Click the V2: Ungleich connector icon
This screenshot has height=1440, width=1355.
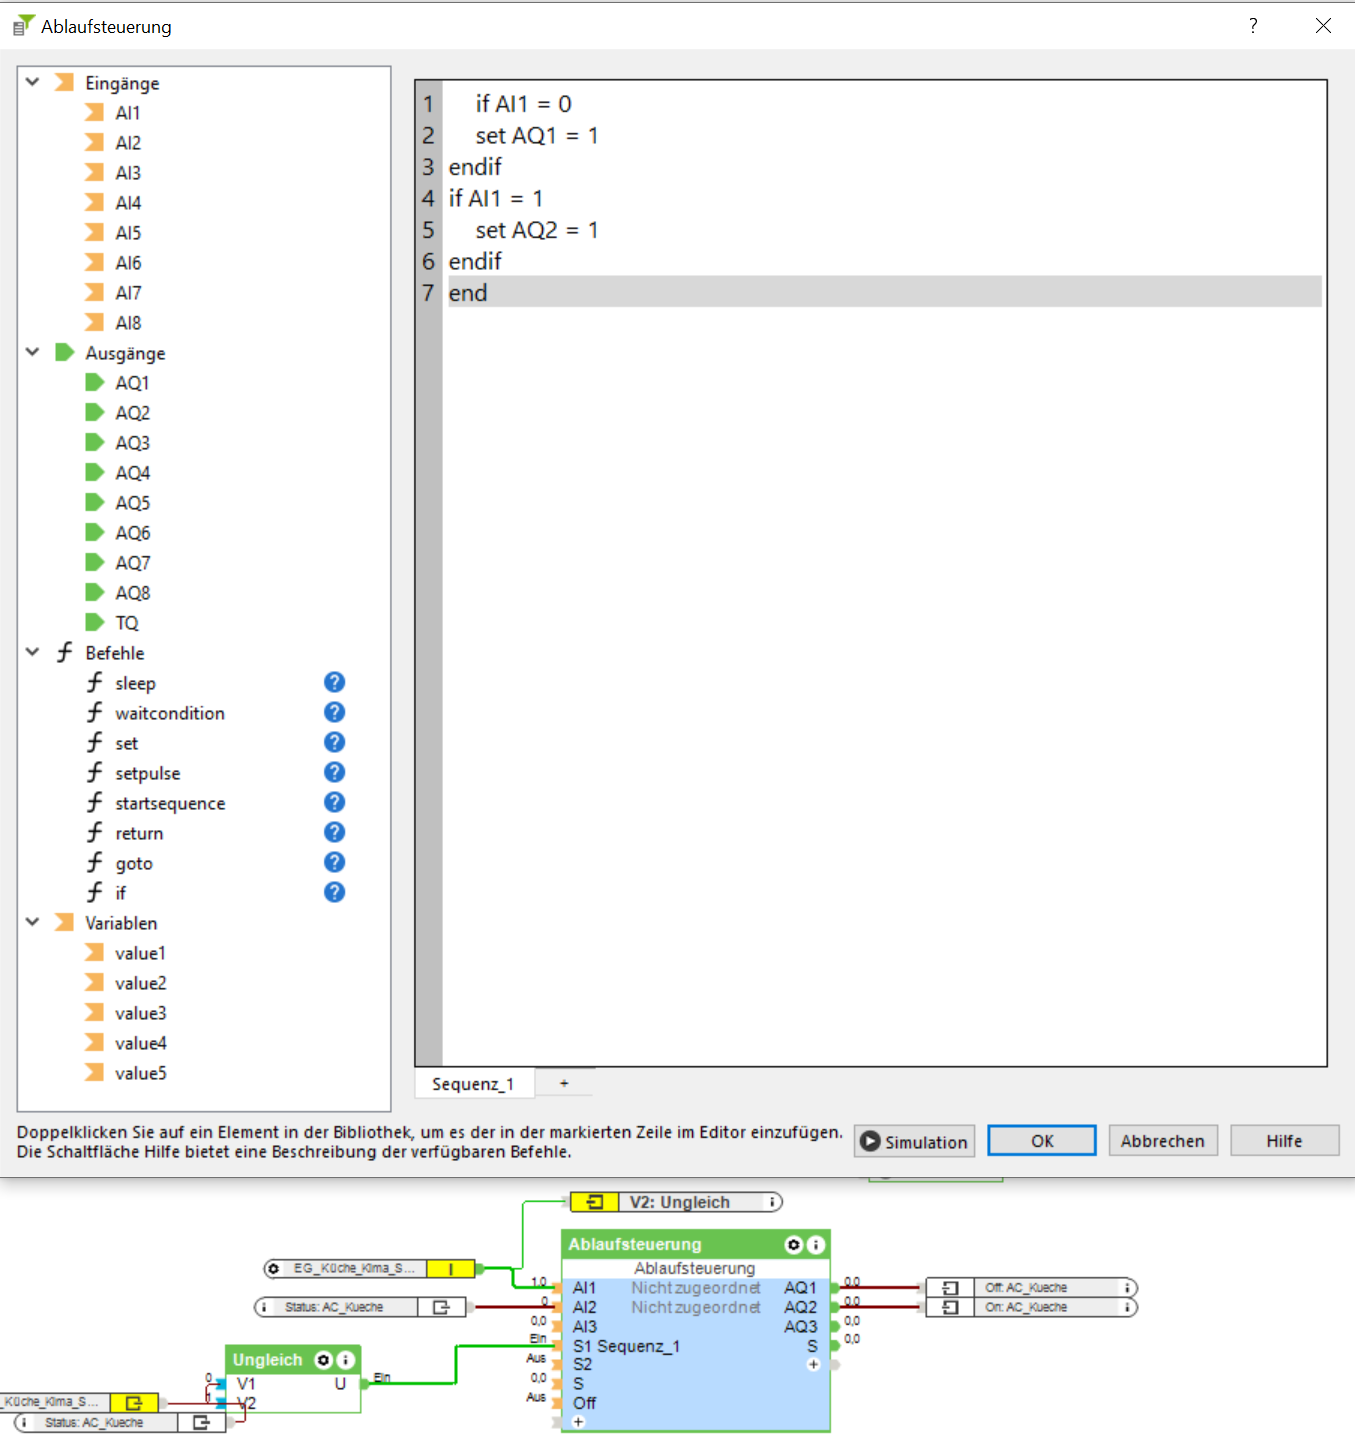(595, 1202)
